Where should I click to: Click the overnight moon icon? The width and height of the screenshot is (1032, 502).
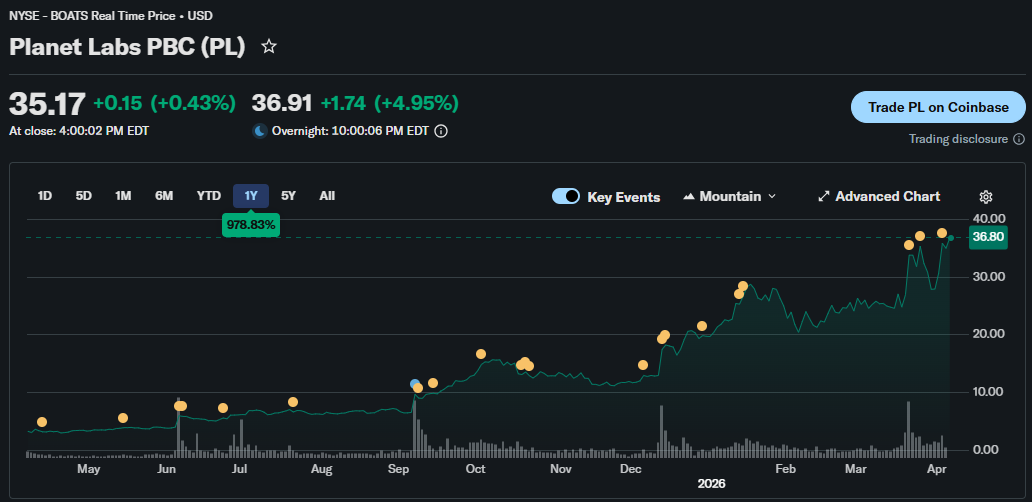tap(260, 131)
